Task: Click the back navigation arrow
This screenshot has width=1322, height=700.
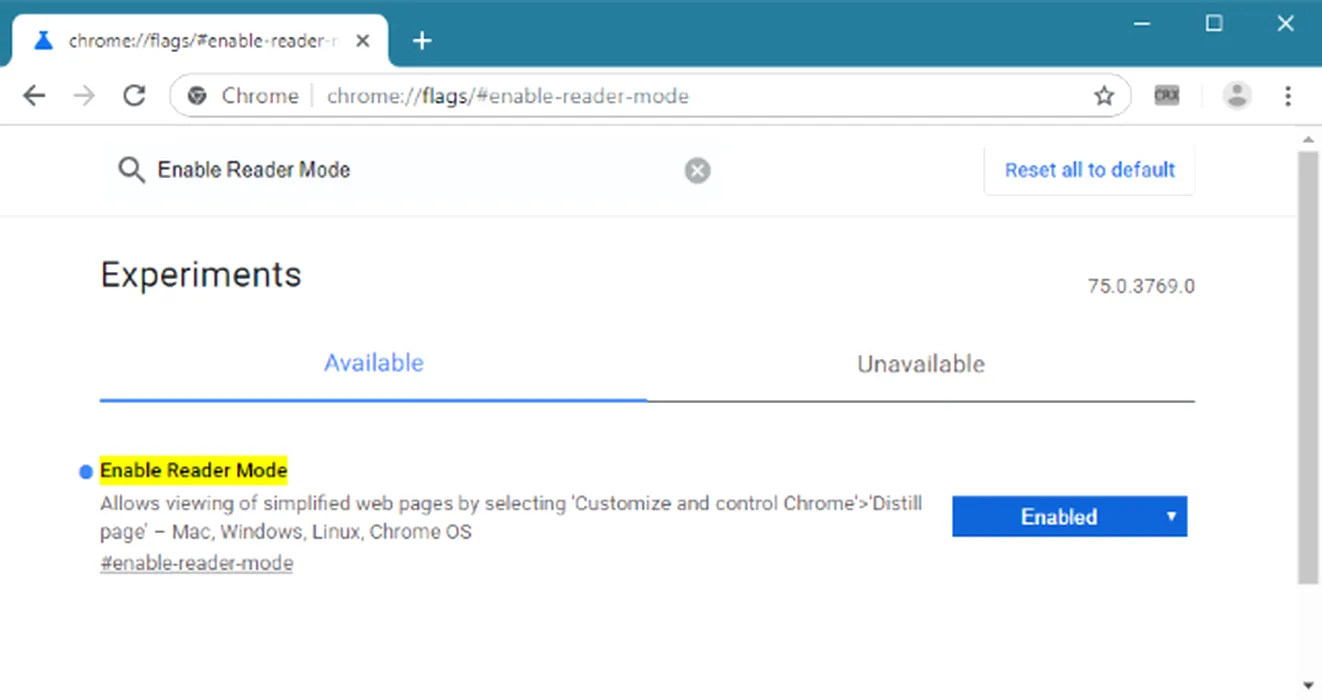Action: pos(34,96)
